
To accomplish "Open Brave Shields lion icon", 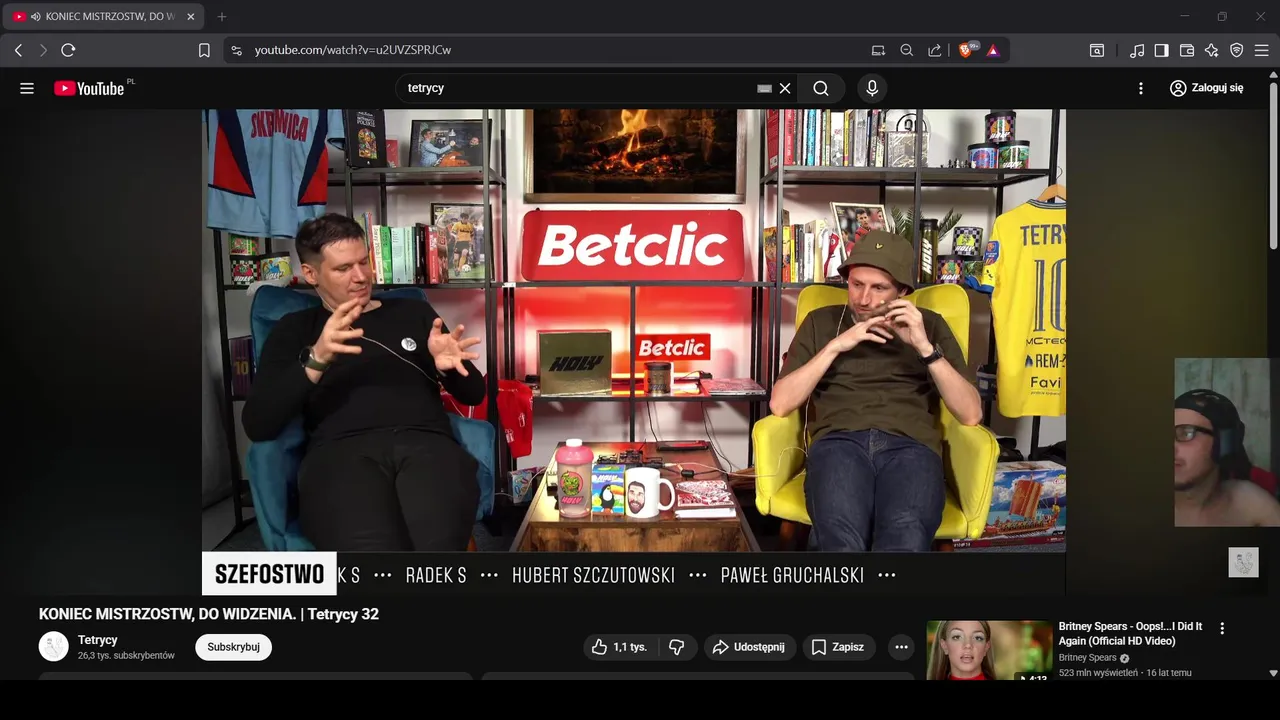I will click(x=967, y=50).
